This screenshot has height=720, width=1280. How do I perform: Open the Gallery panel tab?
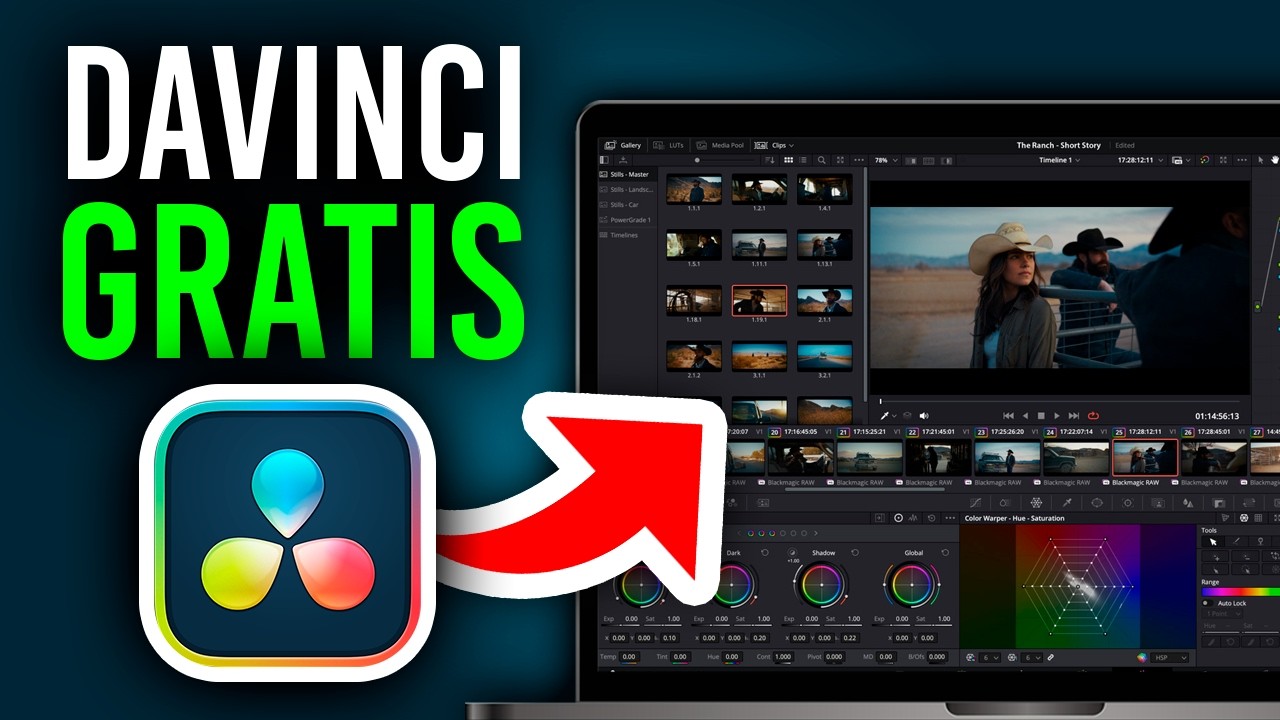click(622, 145)
